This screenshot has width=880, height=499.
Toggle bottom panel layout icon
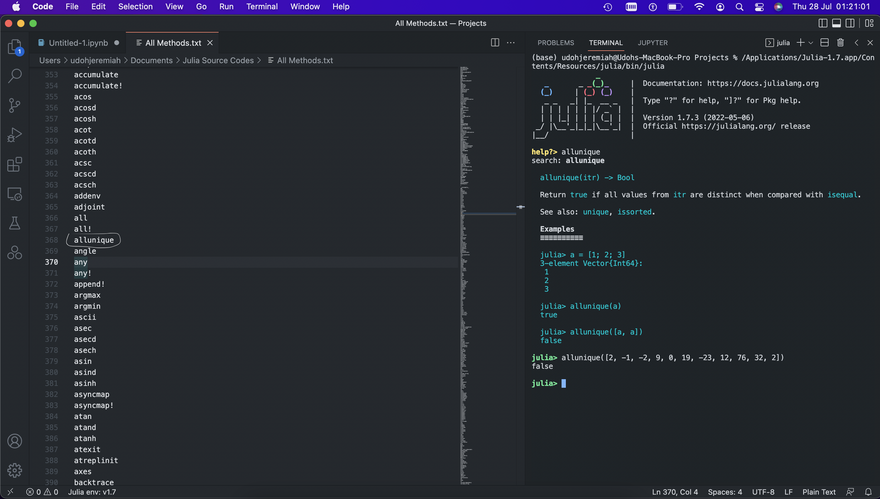point(836,23)
